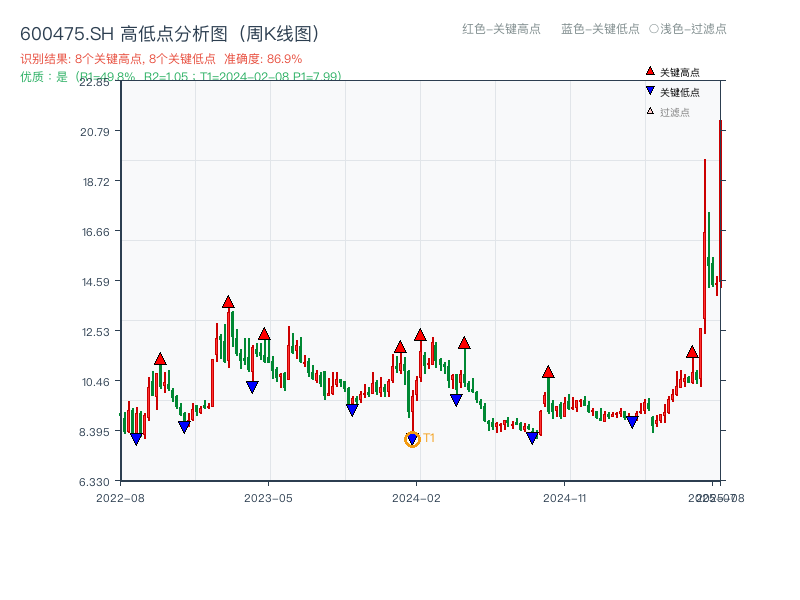Image resolution: width=800 pixels, height=600 pixels.
Task: Click the red high-point triangle near 2023-05
Action: pyautogui.click(x=263, y=334)
